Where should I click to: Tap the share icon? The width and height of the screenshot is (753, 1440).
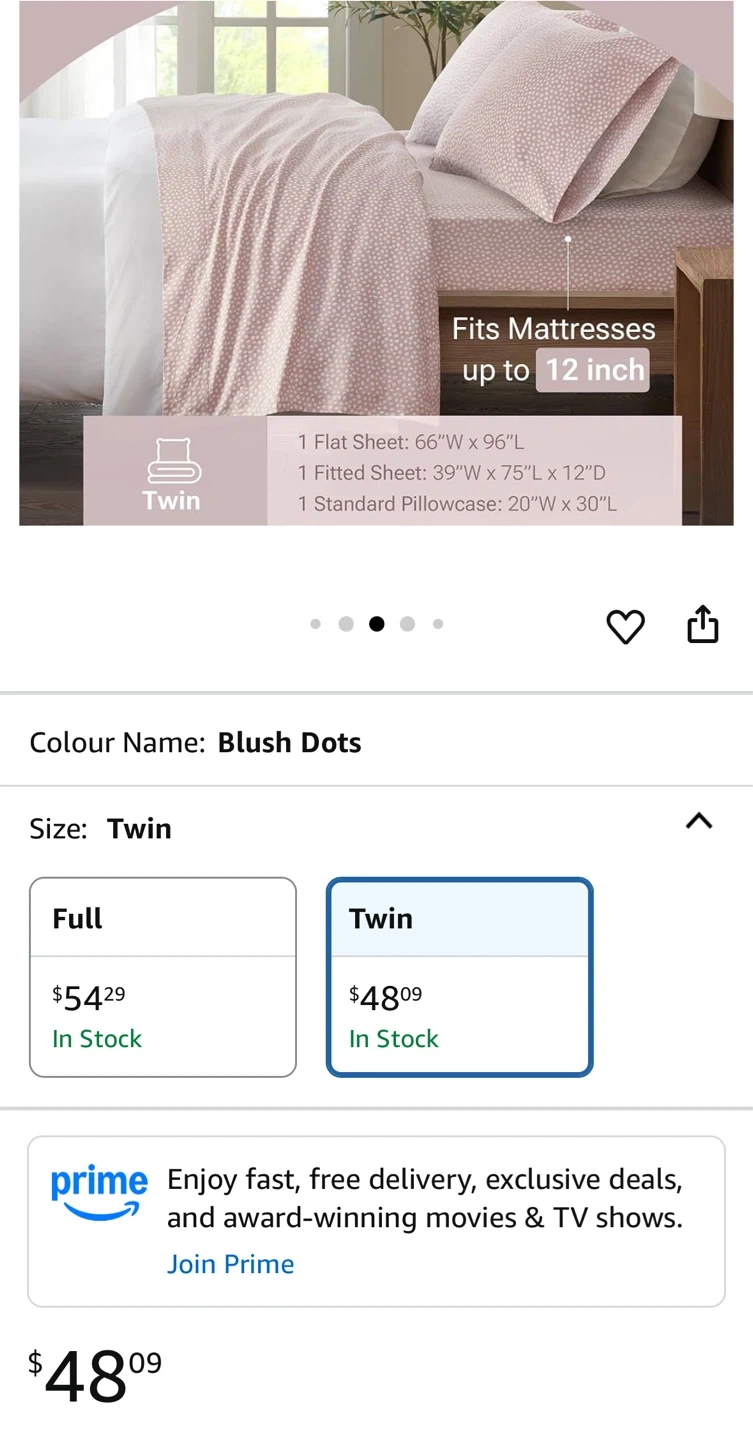coord(703,624)
